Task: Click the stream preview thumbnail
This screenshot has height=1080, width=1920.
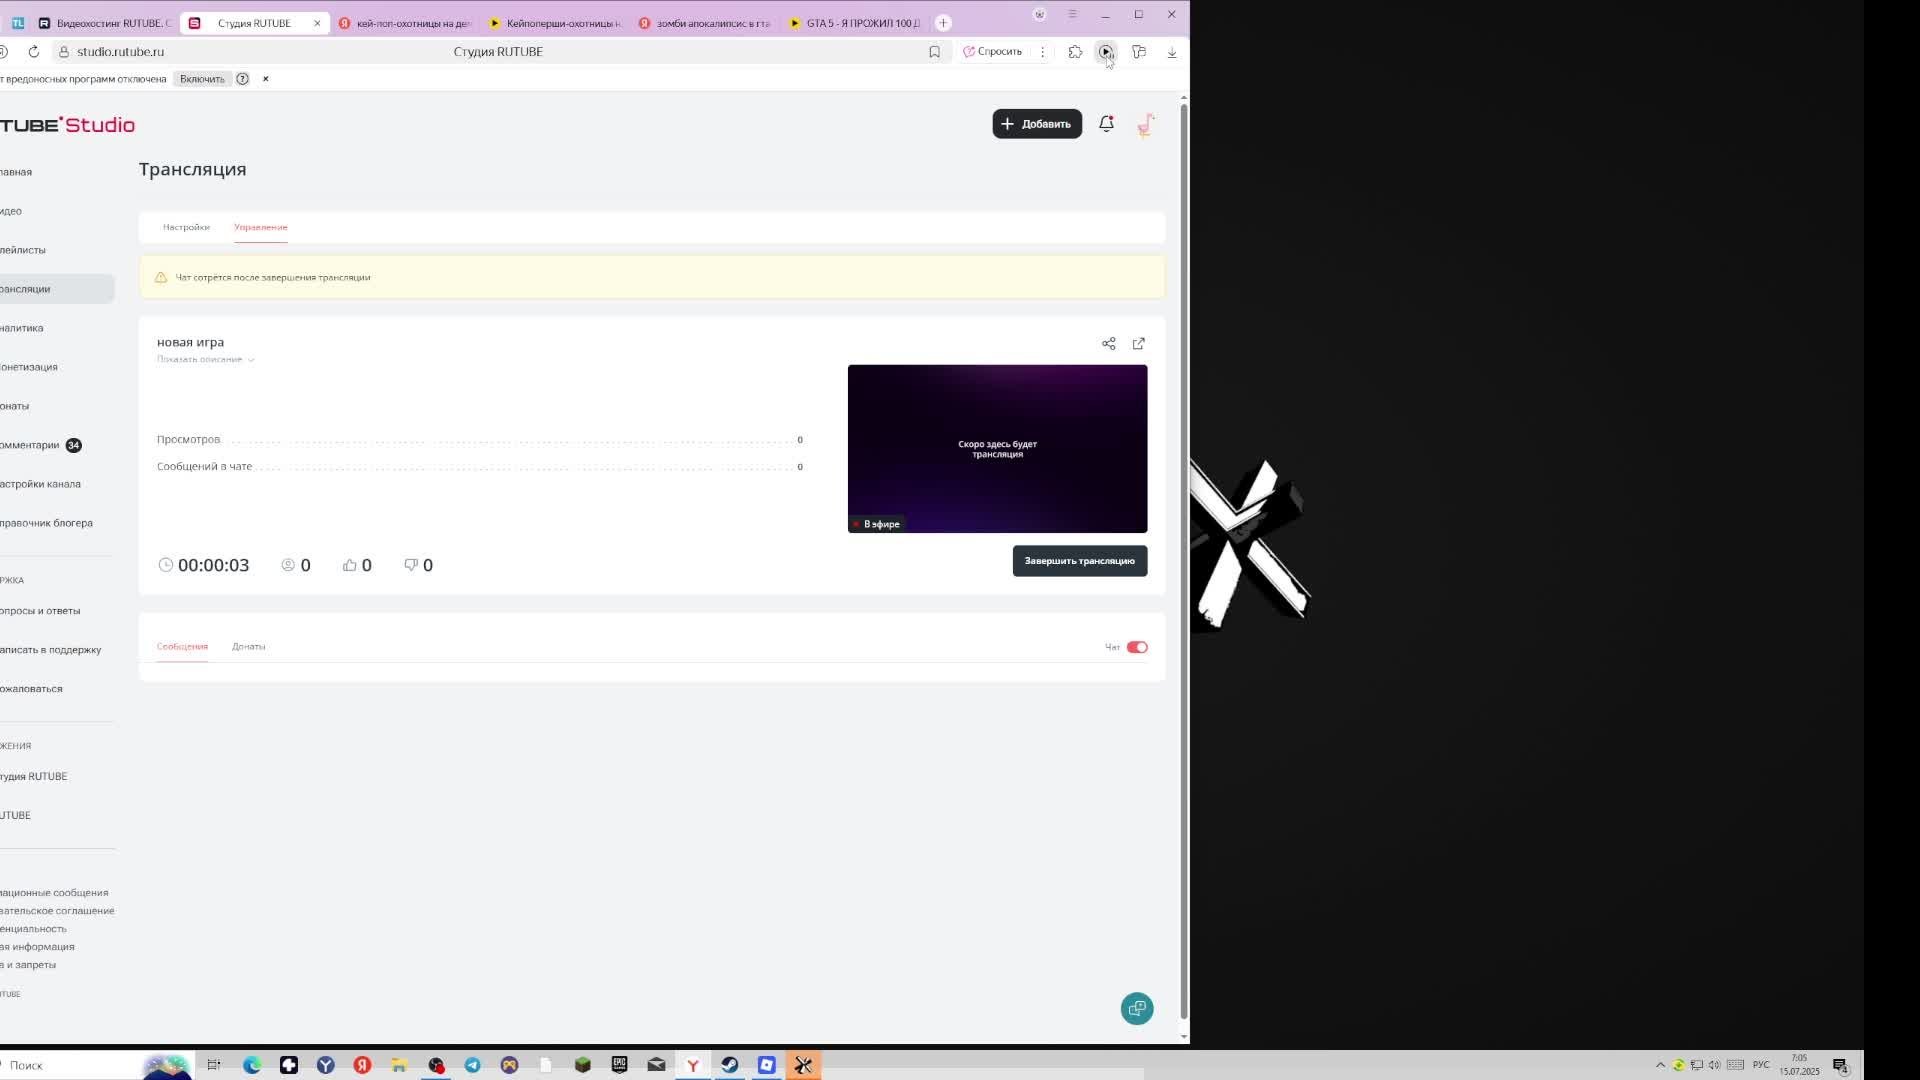Action: [997, 448]
